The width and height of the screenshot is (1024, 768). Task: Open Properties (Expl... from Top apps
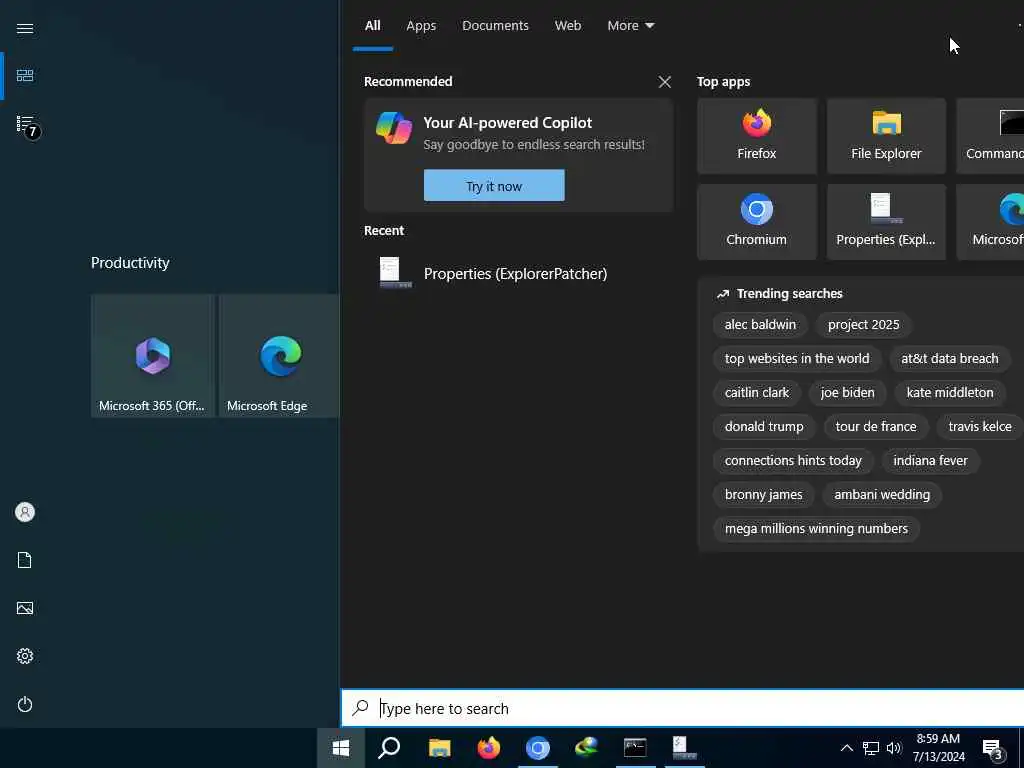click(x=886, y=222)
